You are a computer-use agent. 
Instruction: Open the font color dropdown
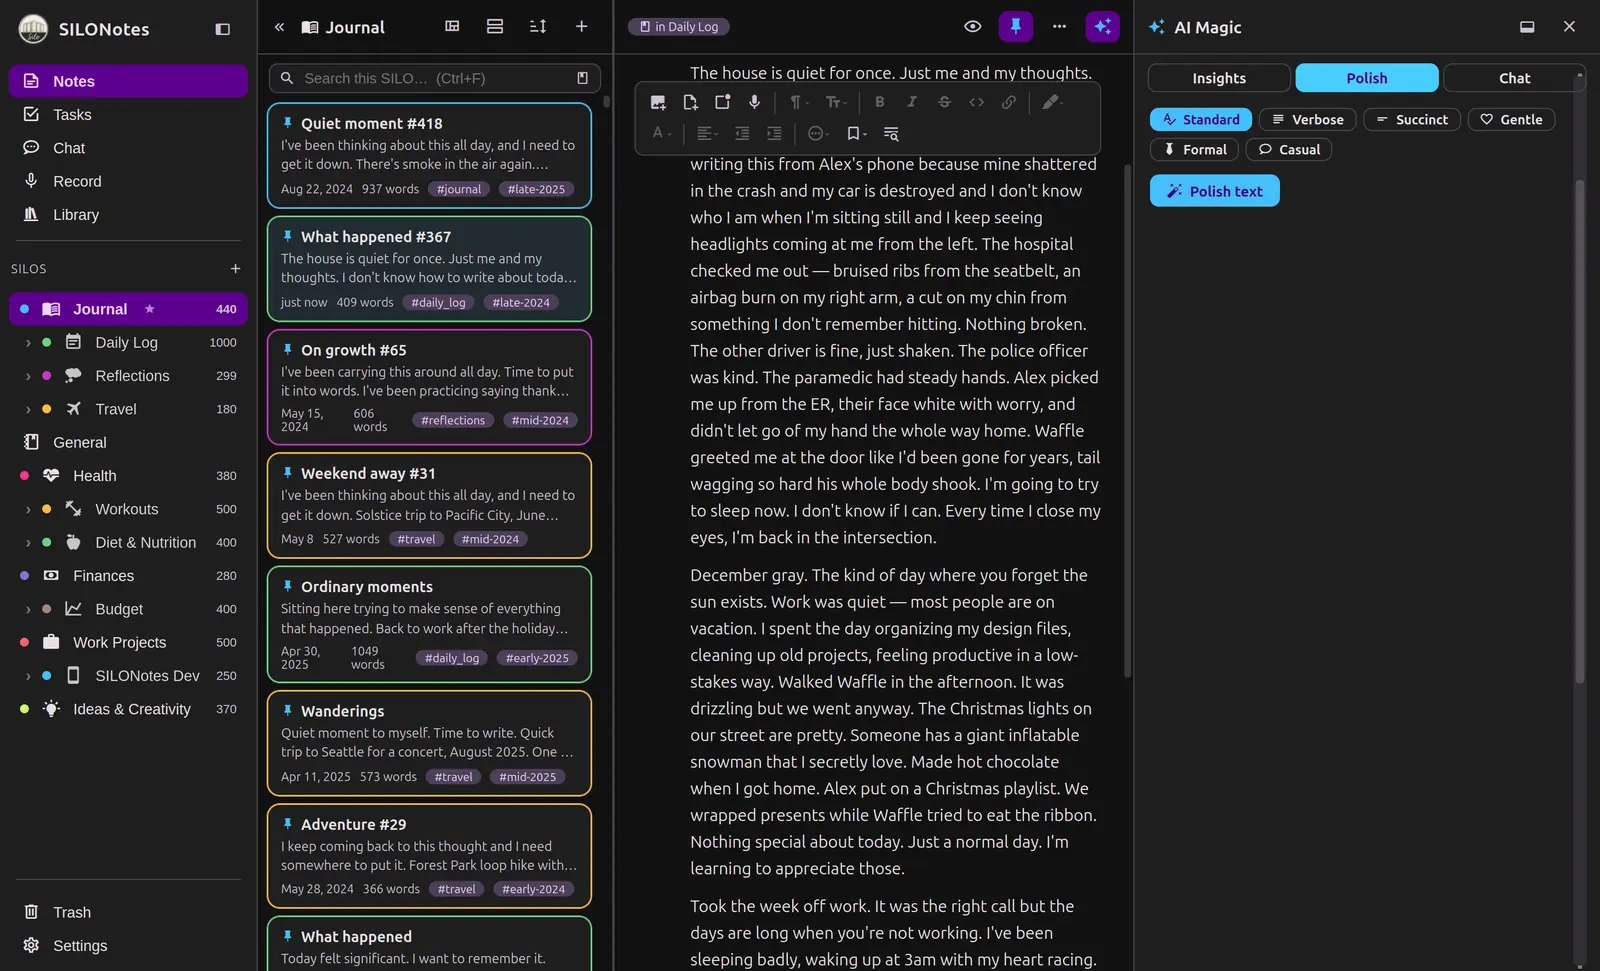click(661, 133)
